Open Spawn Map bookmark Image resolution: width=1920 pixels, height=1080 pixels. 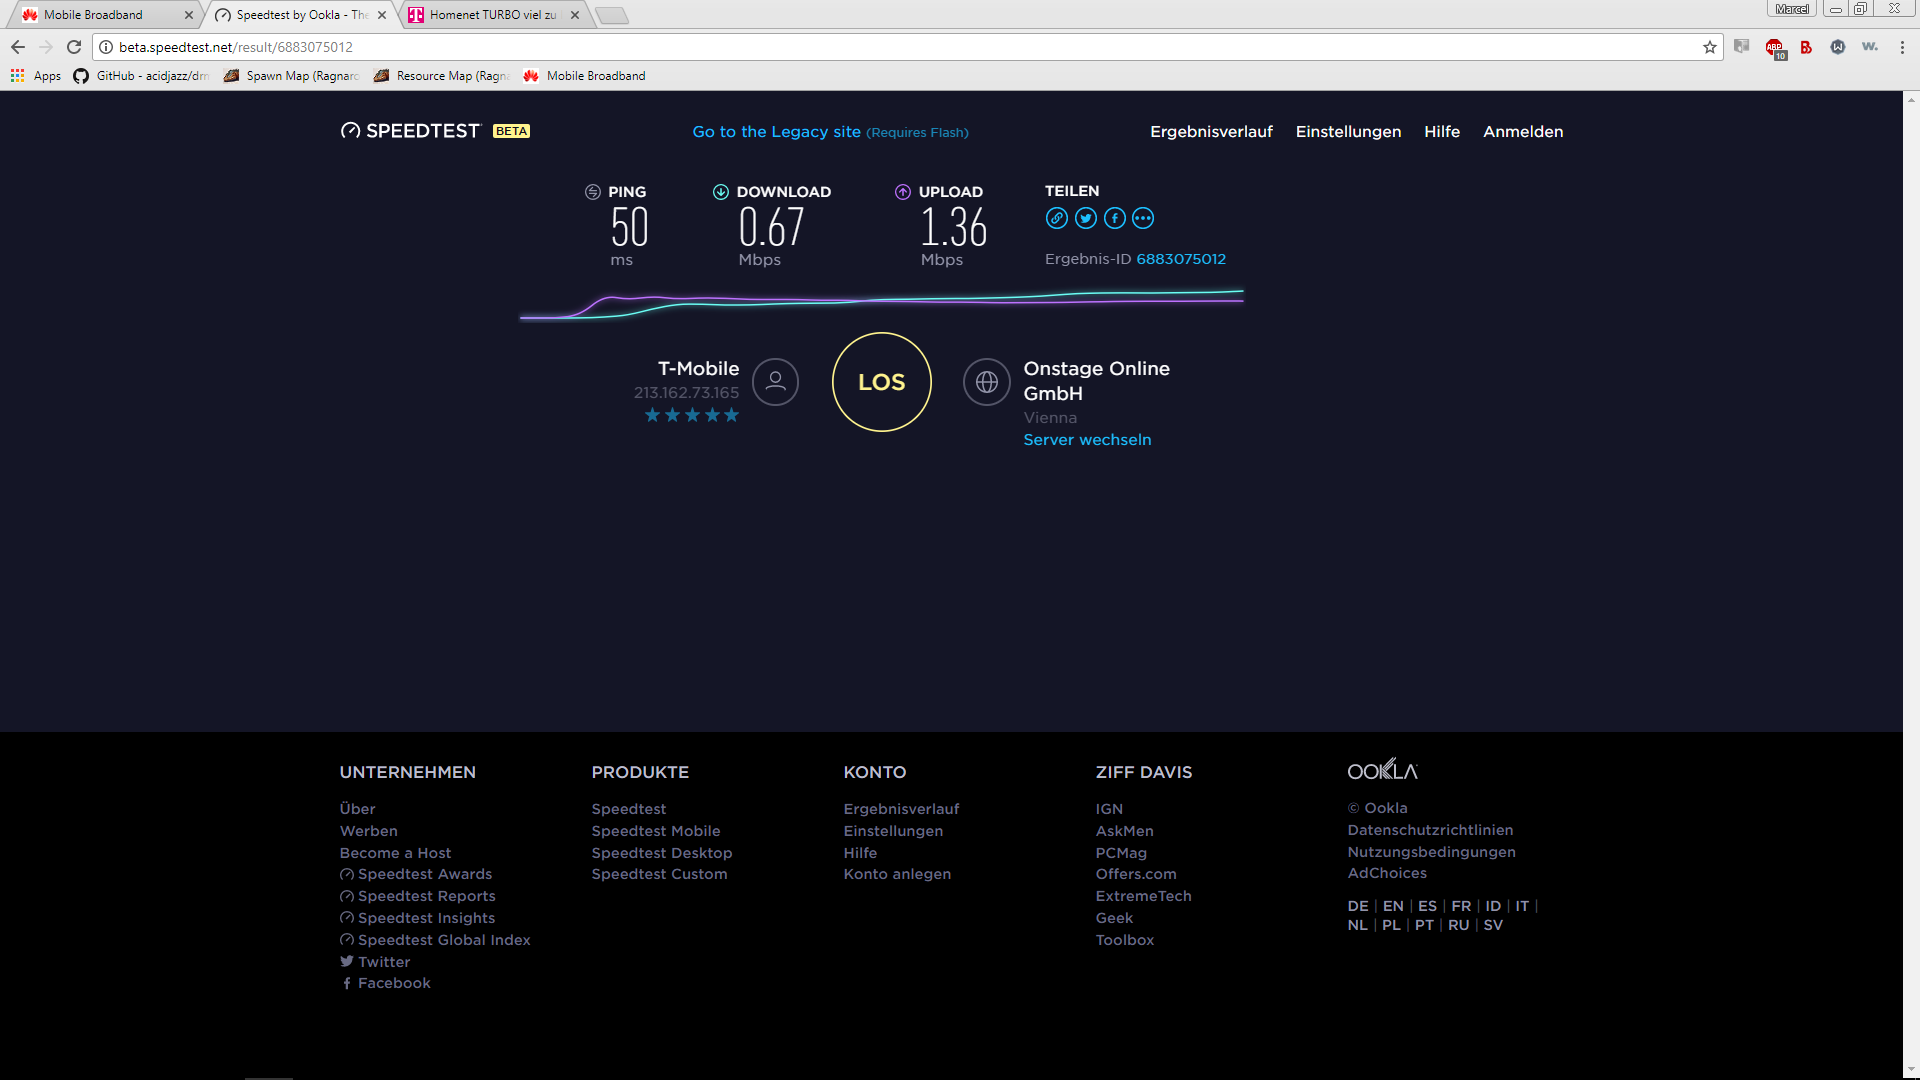(291, 76)
